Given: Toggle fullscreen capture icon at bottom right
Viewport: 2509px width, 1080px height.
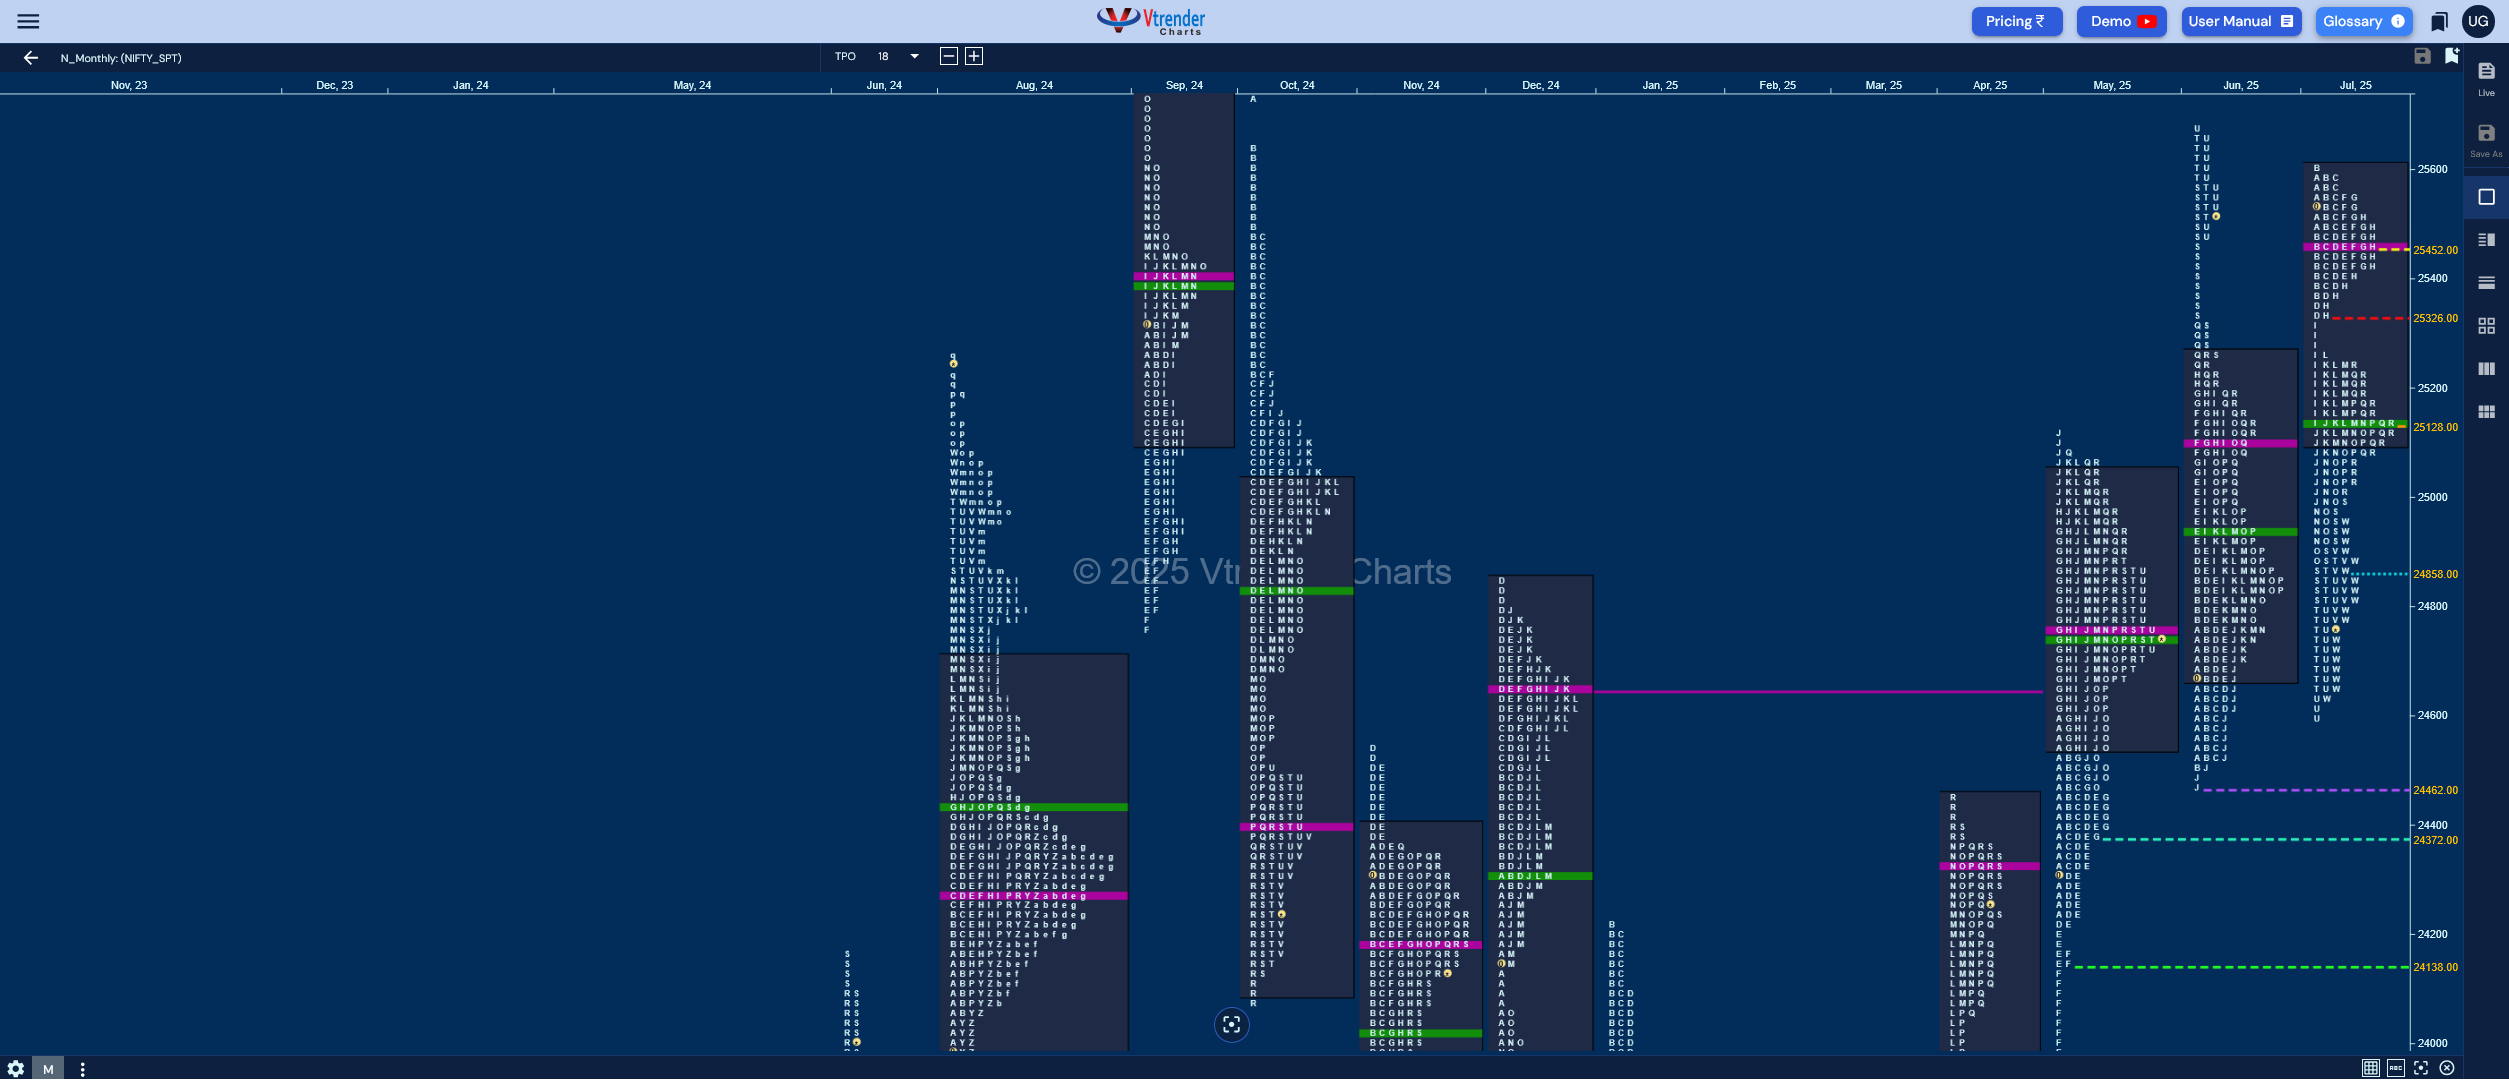Looking at the screenshot, I should [2421, 1068].
